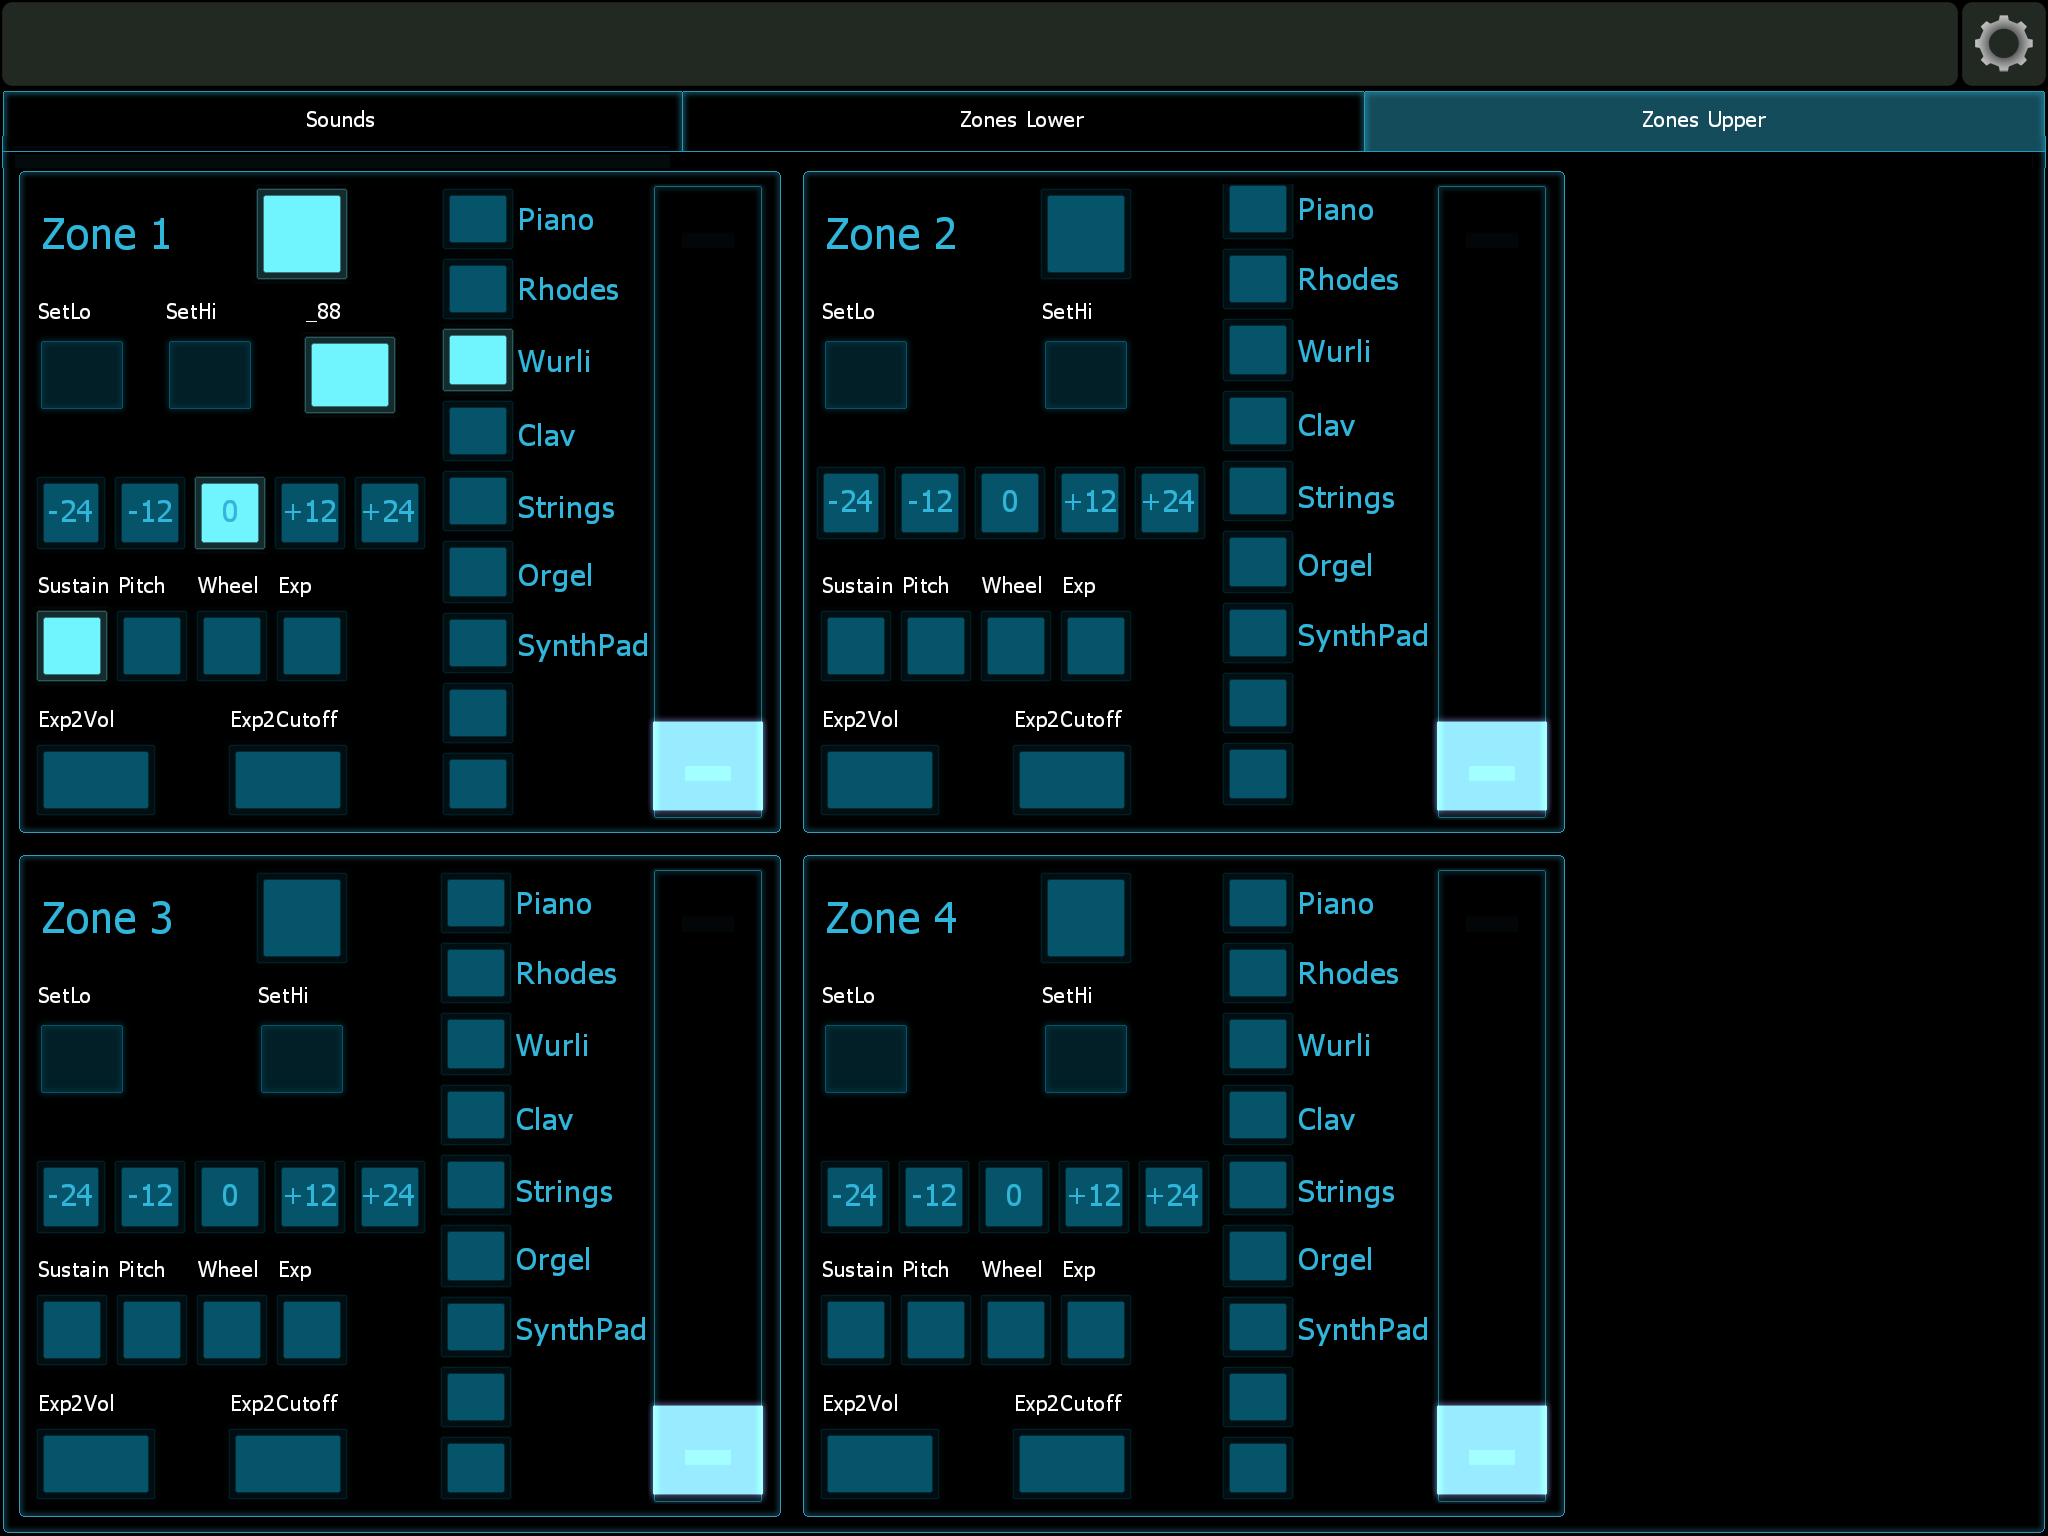Click the Zone 1 volume fader handle
Screen dimensions: 2048x1536
708,766
